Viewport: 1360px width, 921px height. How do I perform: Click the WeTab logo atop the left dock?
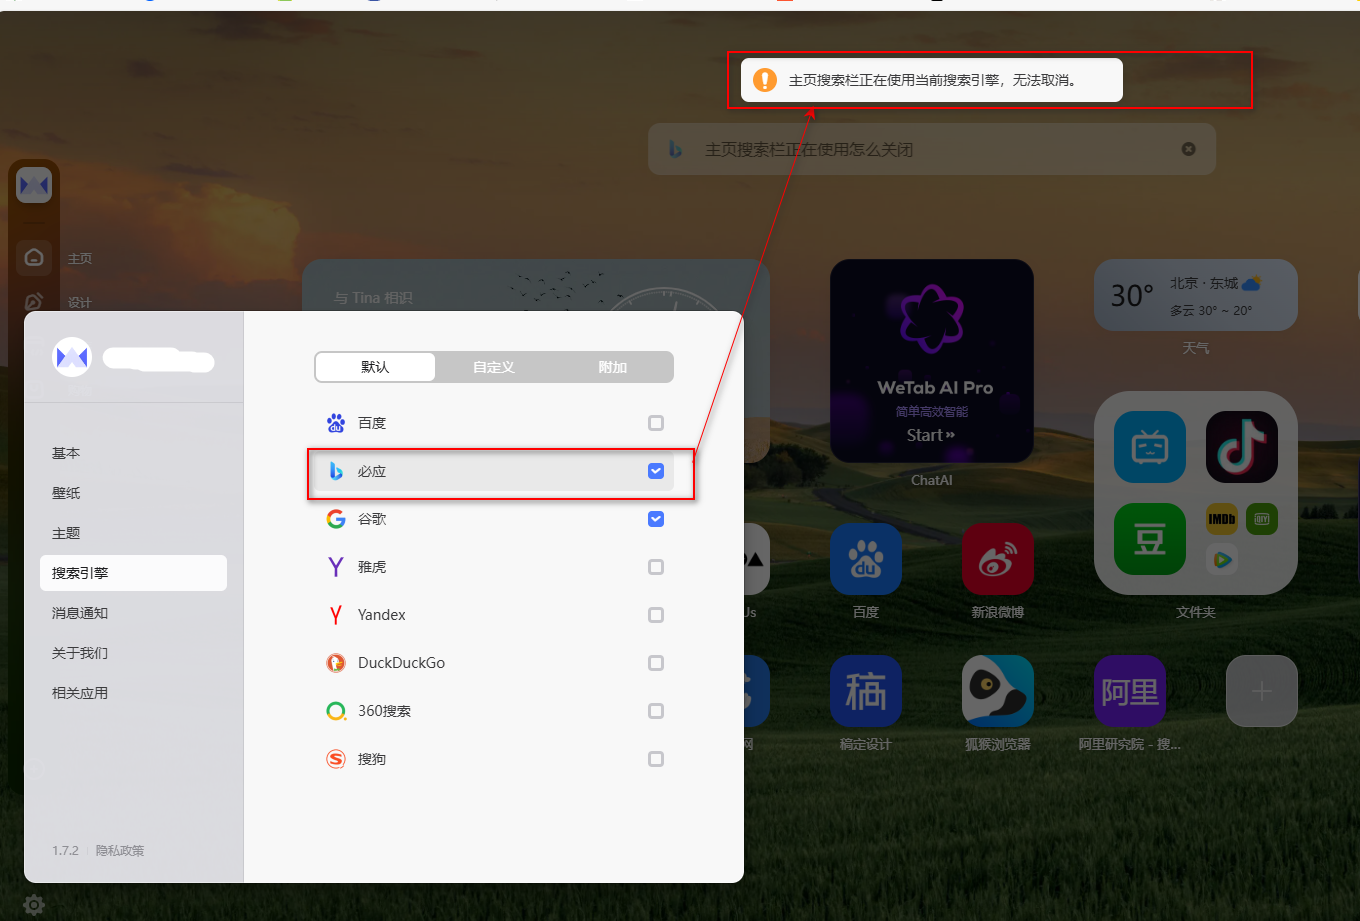pos(34,185)
